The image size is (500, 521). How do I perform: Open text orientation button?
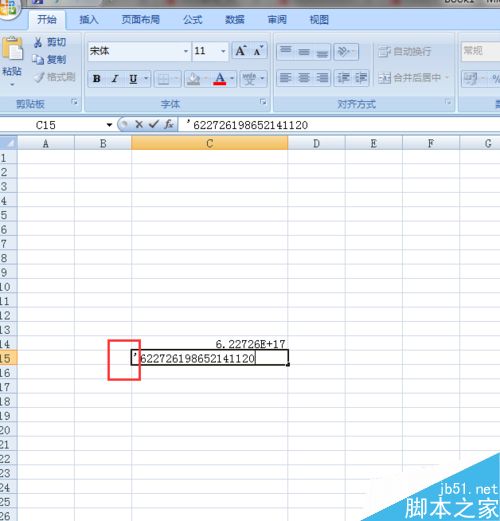pyautogui.click(x=346, y=52)
